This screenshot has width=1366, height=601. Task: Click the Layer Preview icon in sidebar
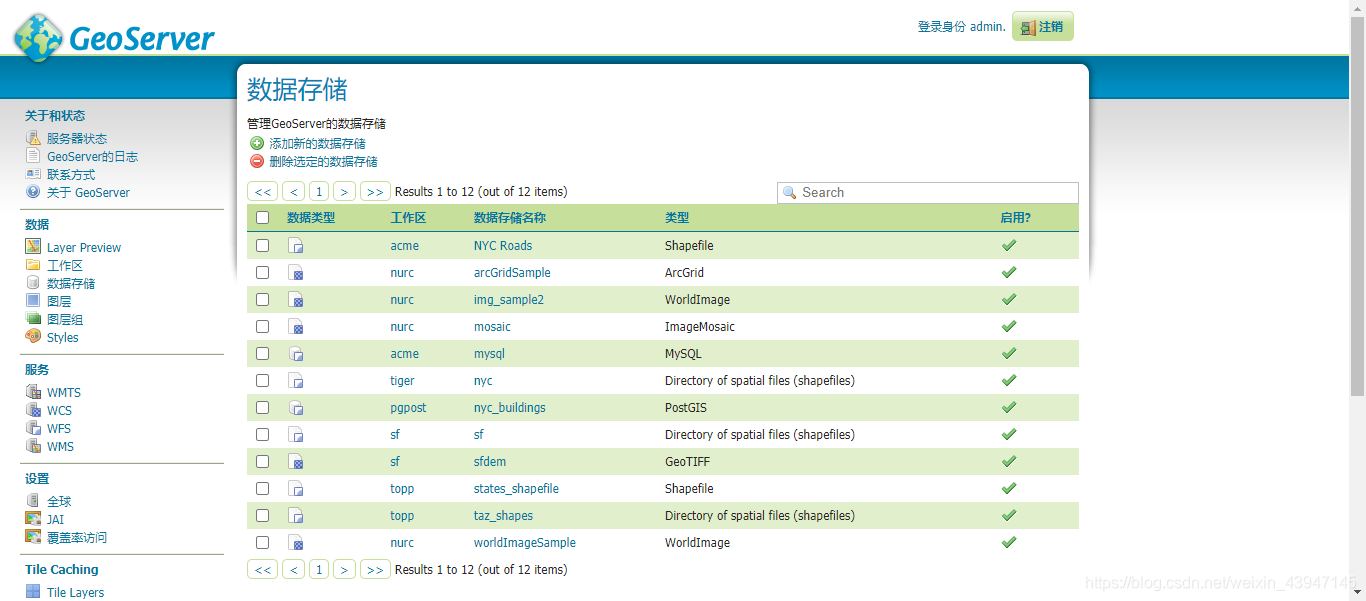pyautogui.click(x=33, y=247)
